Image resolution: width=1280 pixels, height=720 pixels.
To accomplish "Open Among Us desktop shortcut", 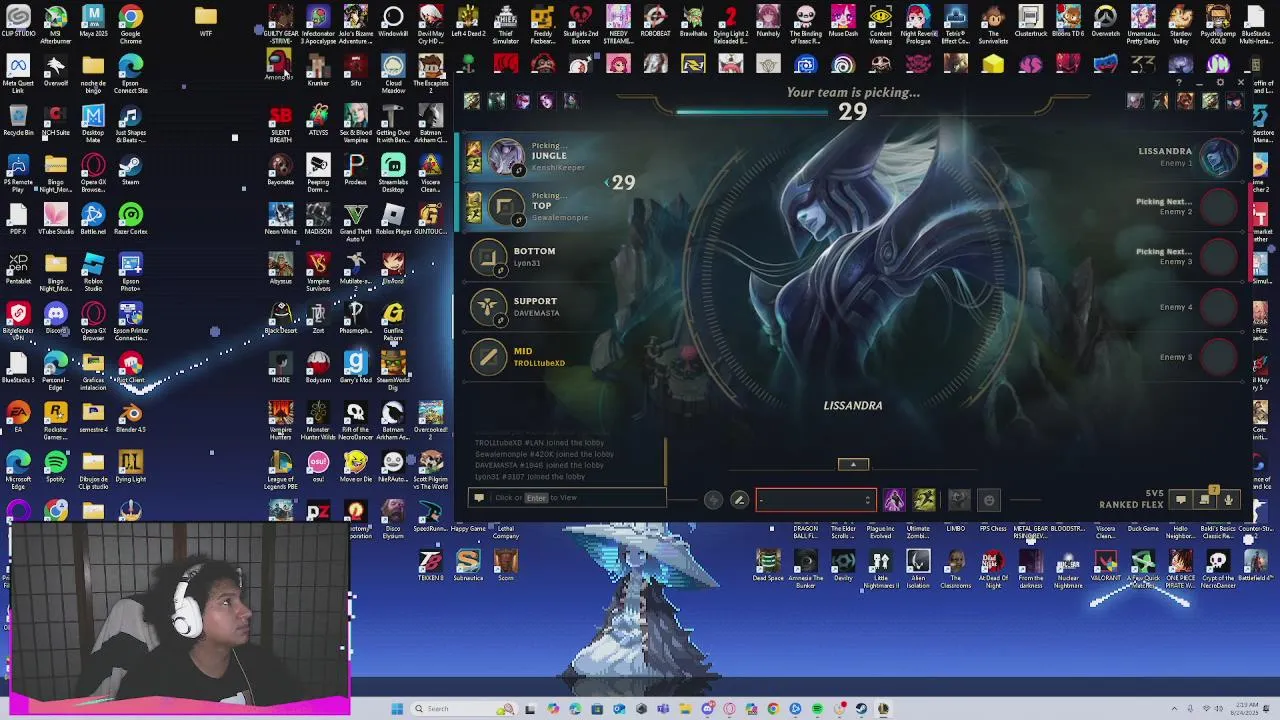I will point(280,67).
